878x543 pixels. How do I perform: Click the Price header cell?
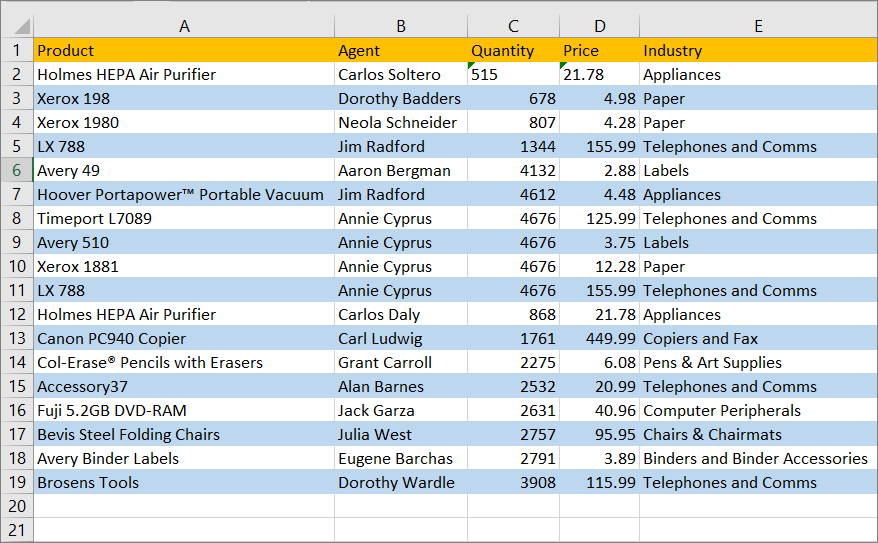click(x=600, y=50)
